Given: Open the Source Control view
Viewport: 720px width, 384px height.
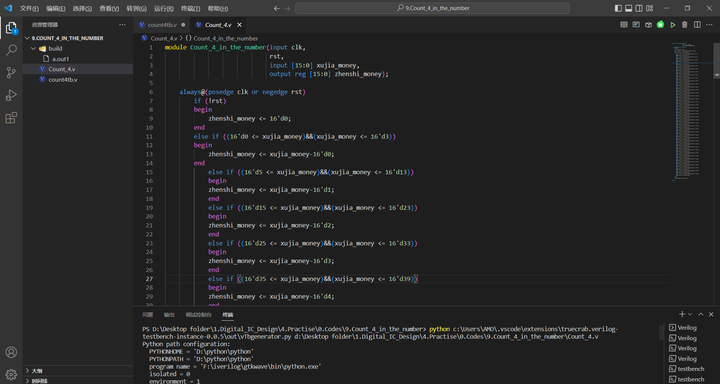Looking at the screenshot, I should coord(11,73).
